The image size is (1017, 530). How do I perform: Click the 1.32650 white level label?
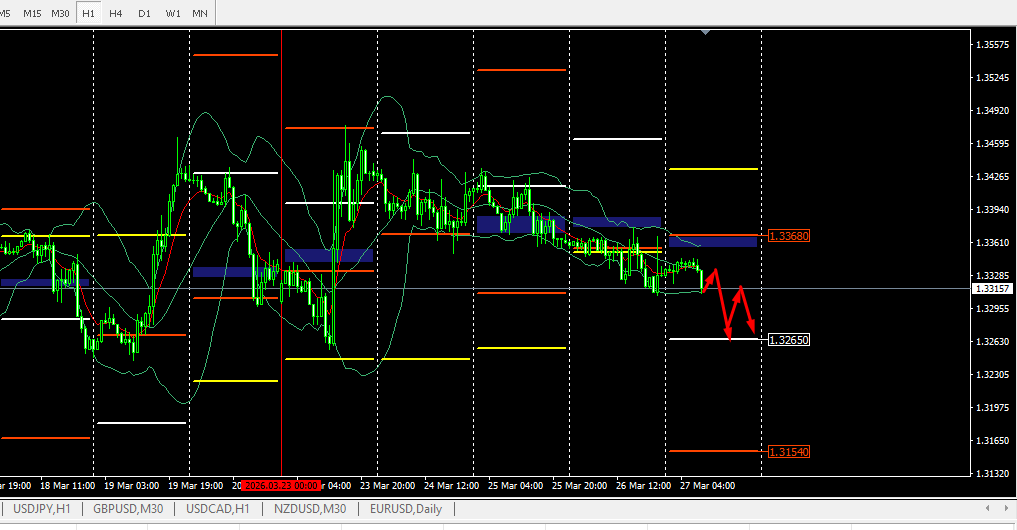[x=788, y=340]
